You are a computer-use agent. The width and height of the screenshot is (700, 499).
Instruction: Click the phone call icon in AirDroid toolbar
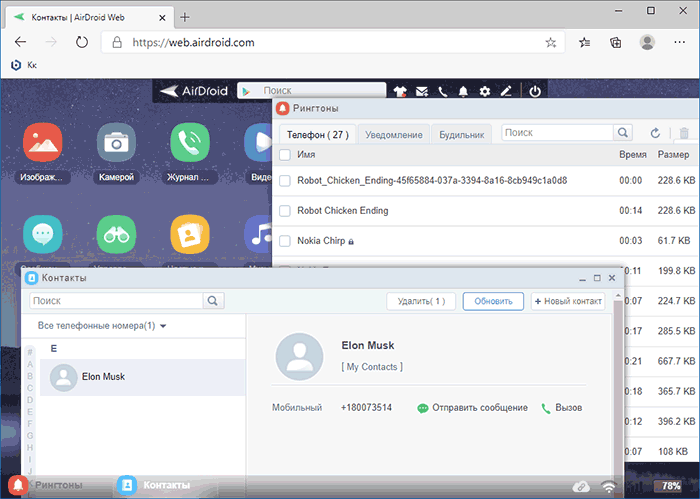[x=442, y=91]
